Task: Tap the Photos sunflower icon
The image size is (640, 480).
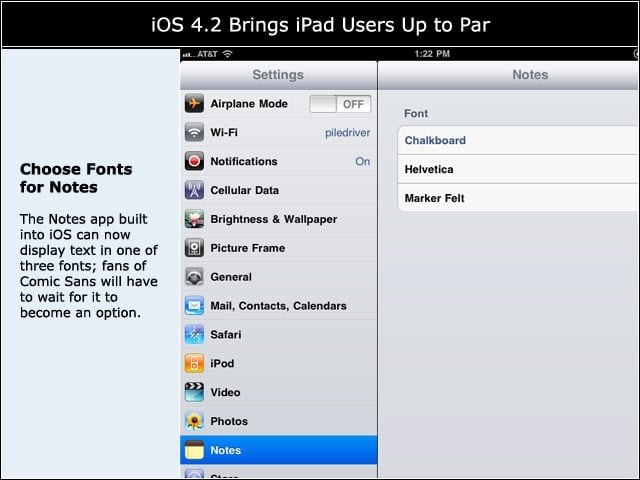Action: pos(194,421)
